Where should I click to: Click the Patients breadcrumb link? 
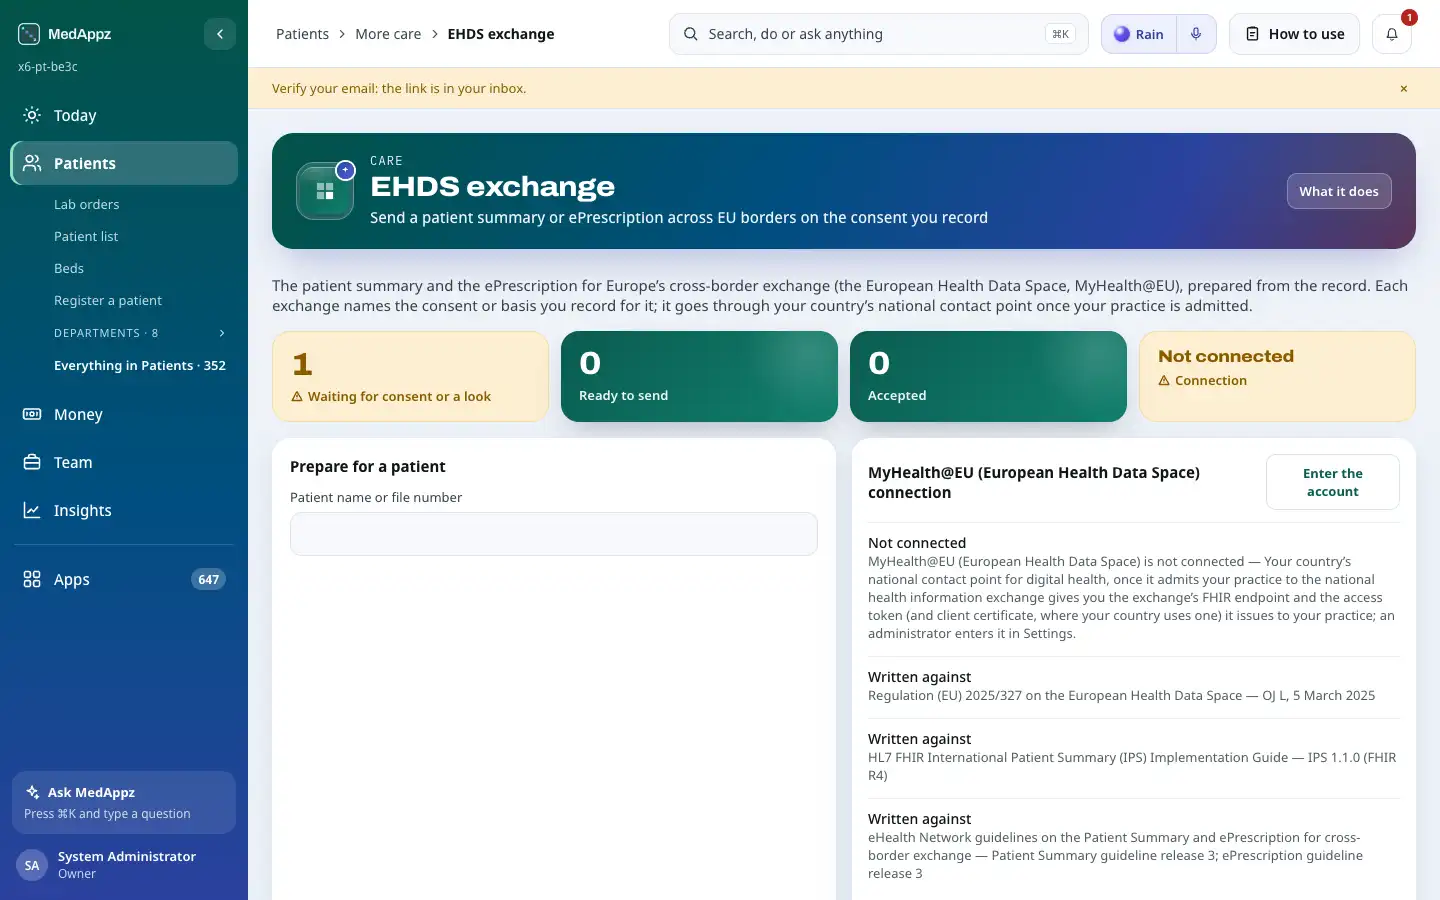302,34
